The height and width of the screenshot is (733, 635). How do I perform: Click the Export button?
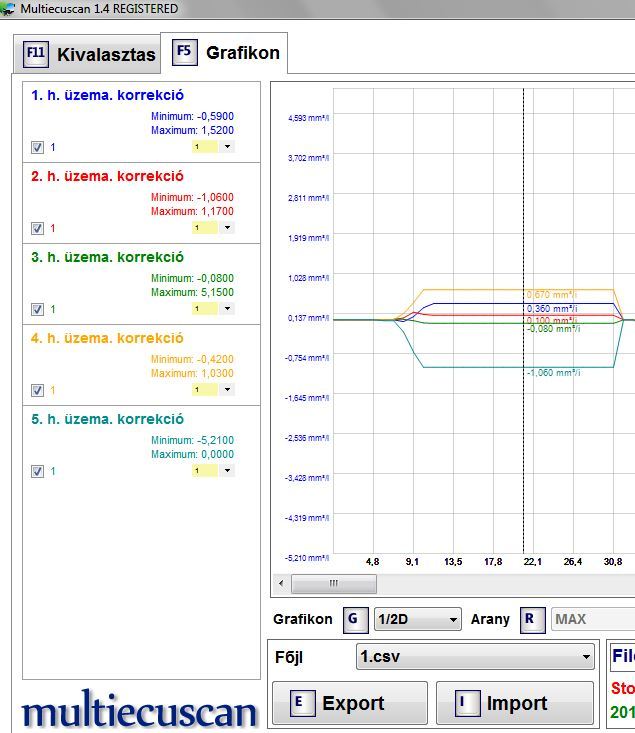[350, 703]
